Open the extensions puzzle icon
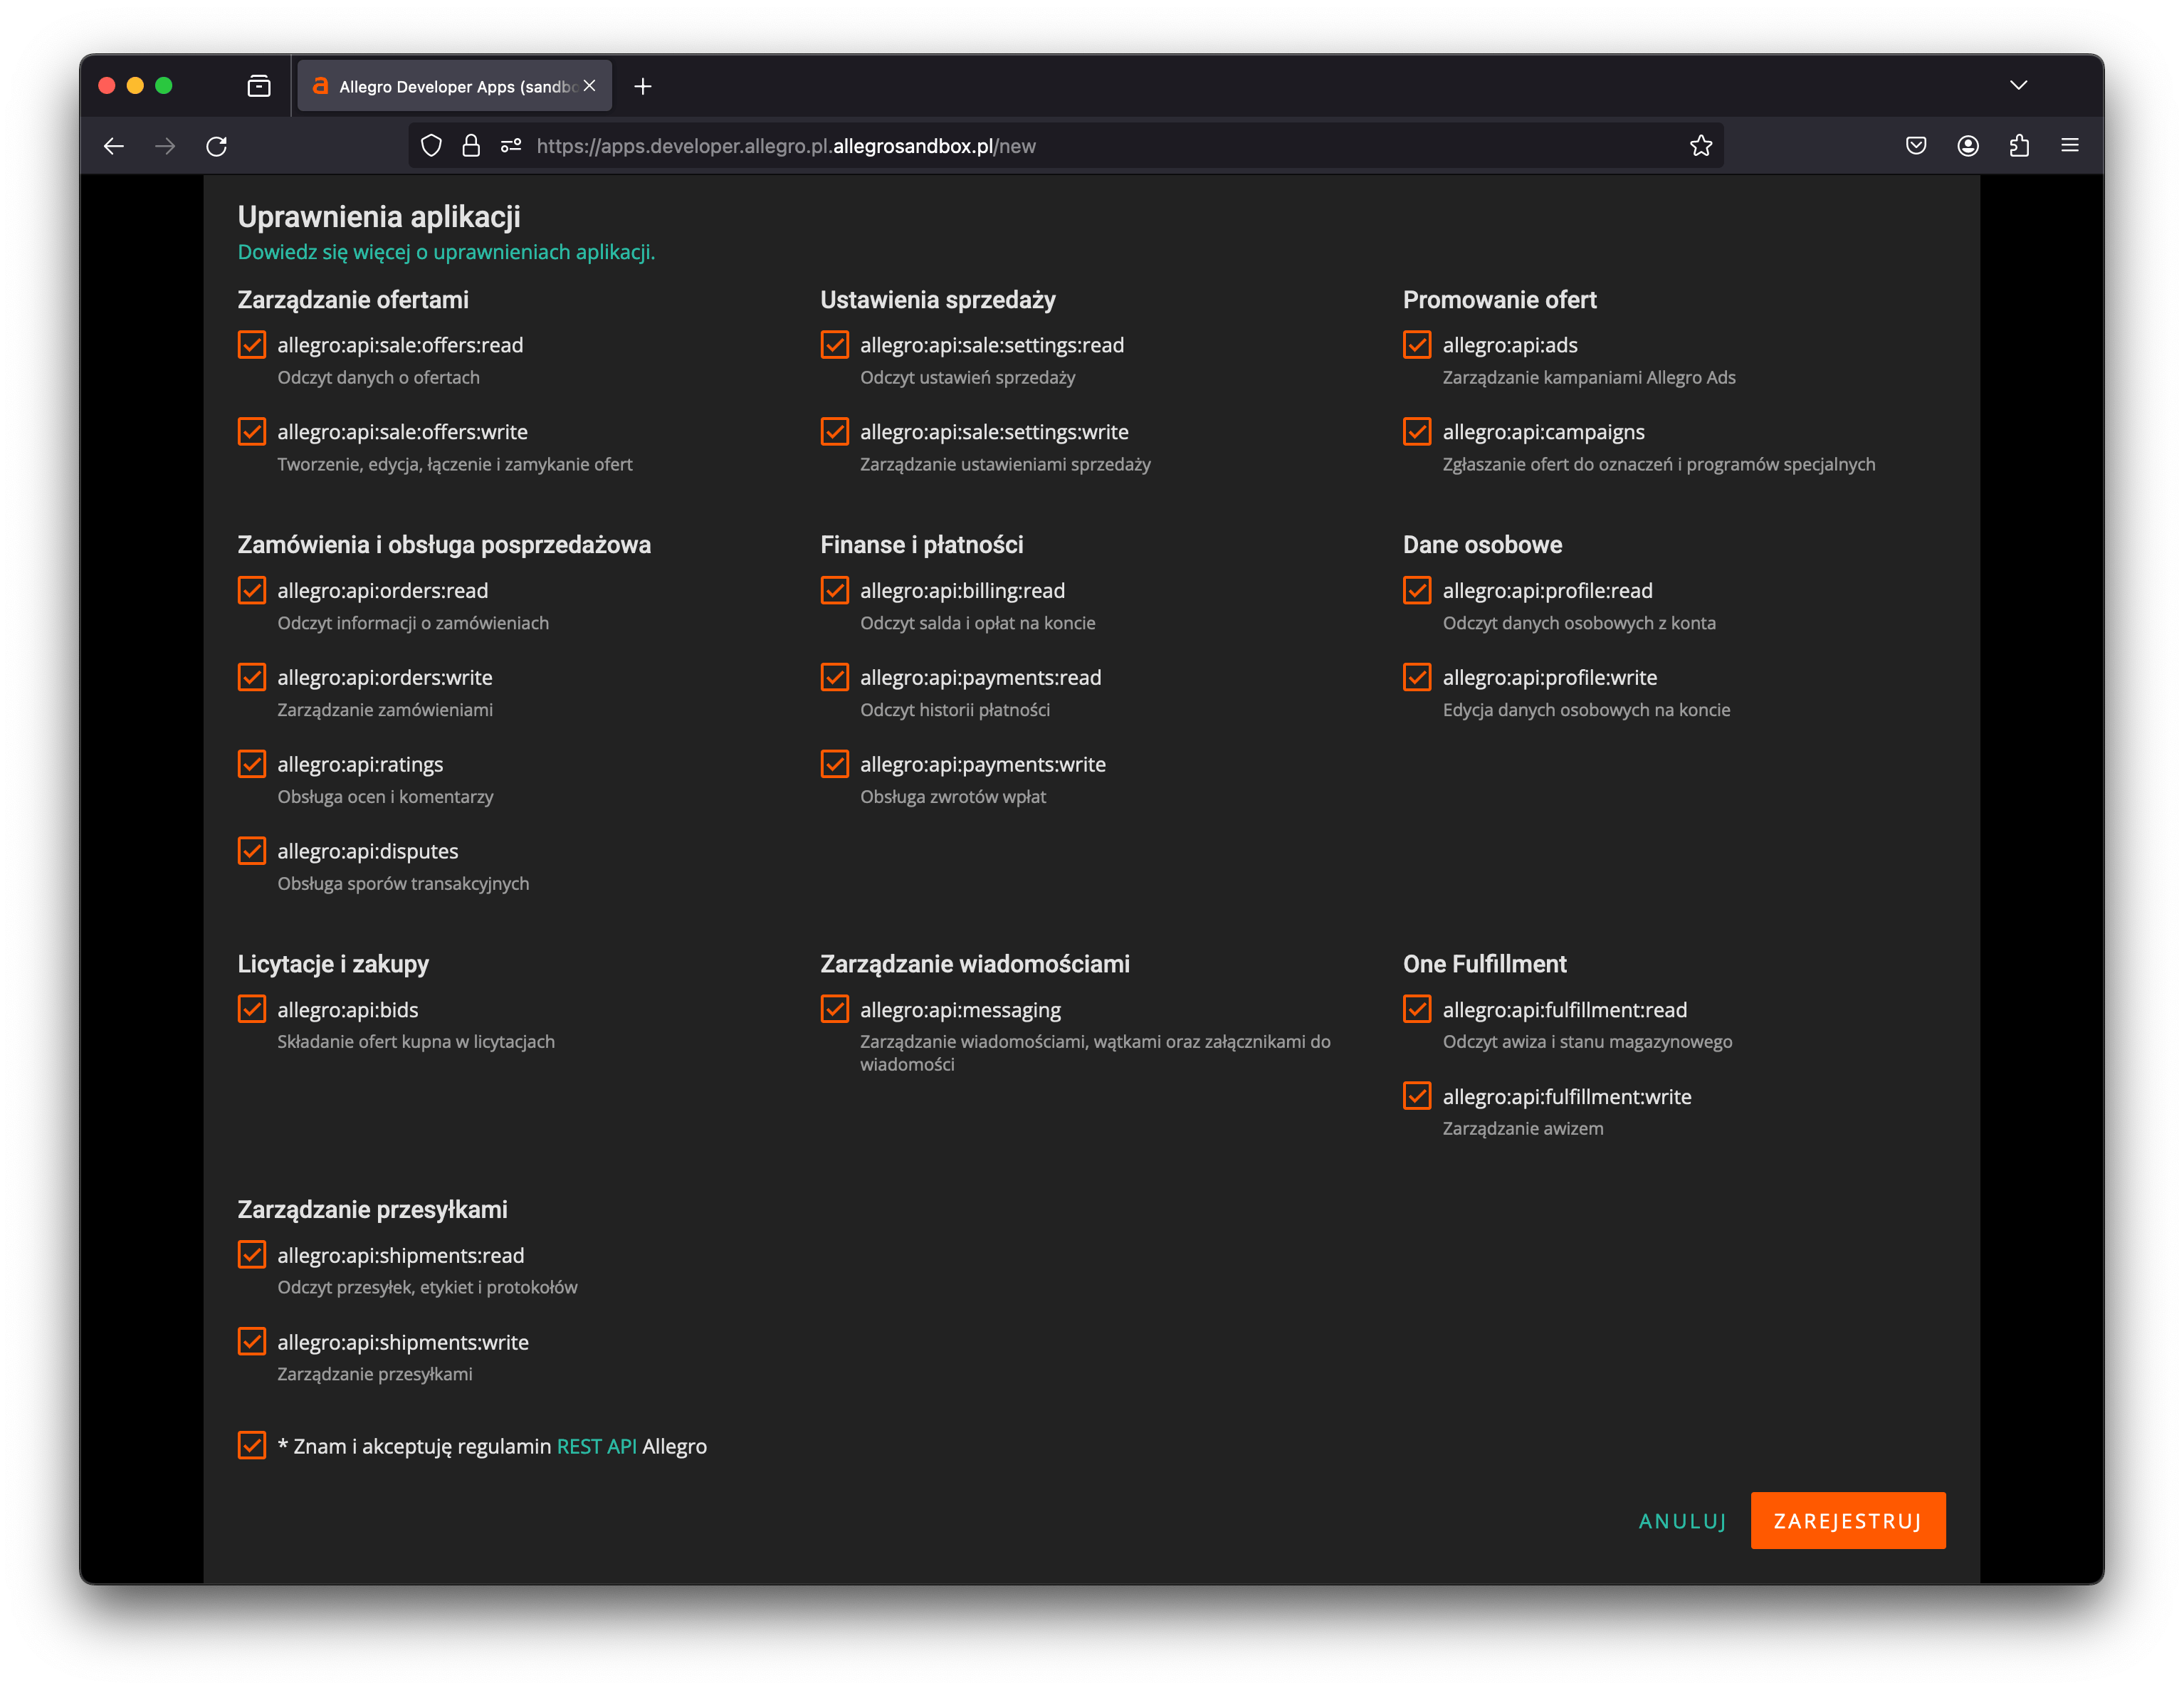Viewport: 2184px width, 1690px height. [x=2019, y=146]
